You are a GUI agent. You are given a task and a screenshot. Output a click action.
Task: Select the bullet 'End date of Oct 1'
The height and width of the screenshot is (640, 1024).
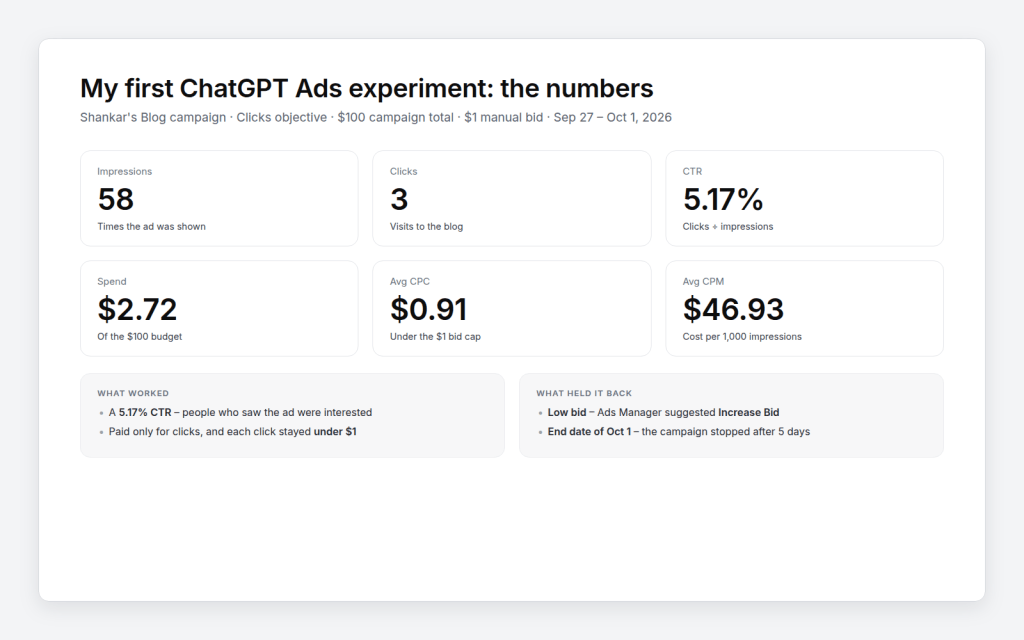tap(679, 432)
